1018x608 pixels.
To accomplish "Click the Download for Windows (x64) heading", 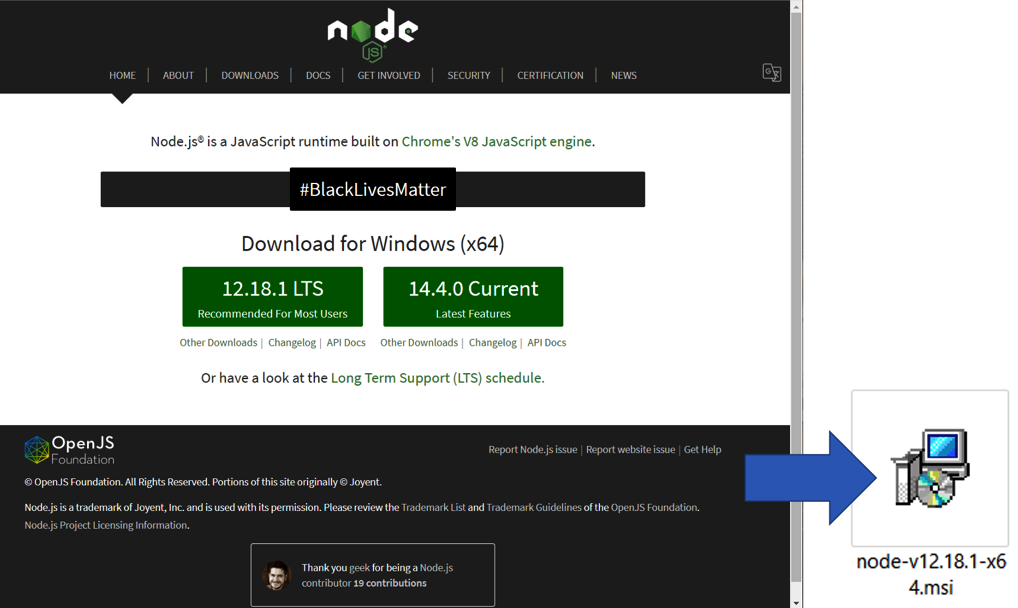I will point(373,244).
